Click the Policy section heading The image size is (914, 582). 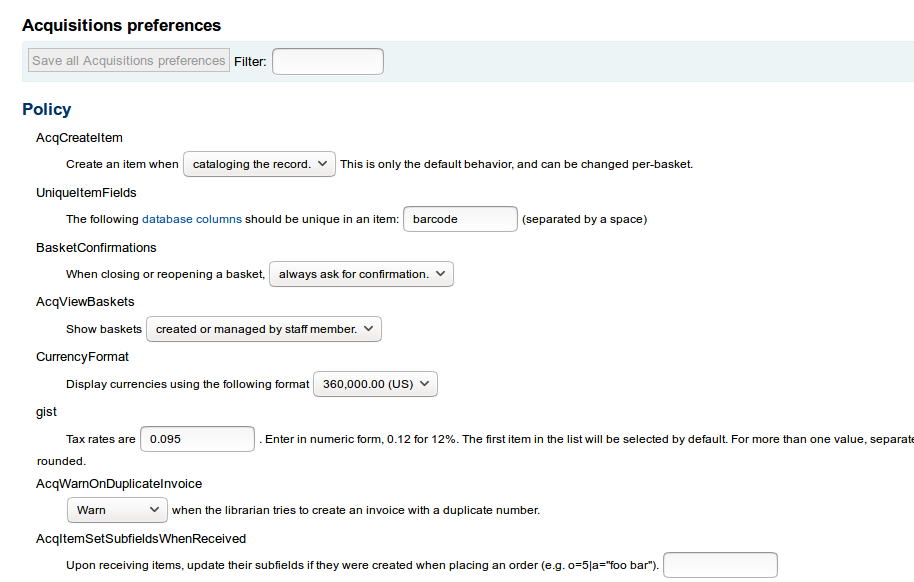pyautogui.click(x=47, y=109)
